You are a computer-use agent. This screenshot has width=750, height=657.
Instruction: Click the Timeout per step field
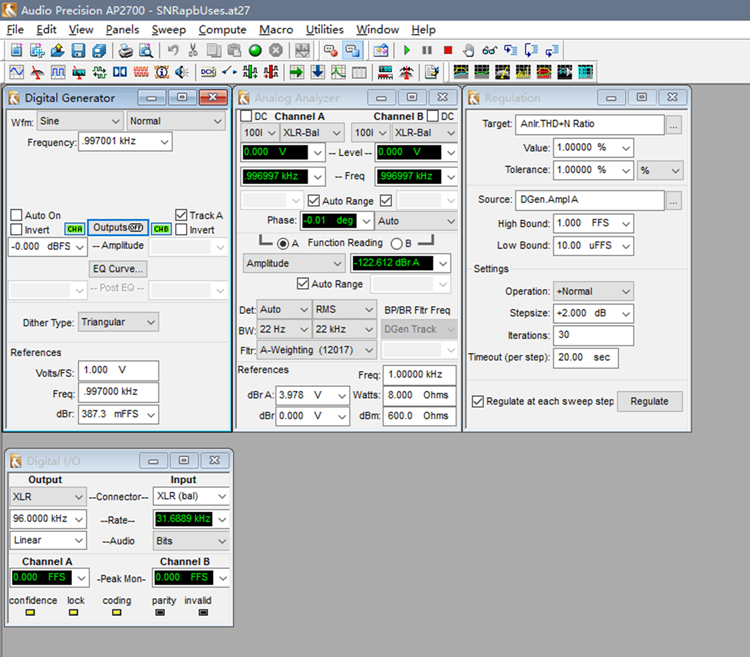pos(585,358)
